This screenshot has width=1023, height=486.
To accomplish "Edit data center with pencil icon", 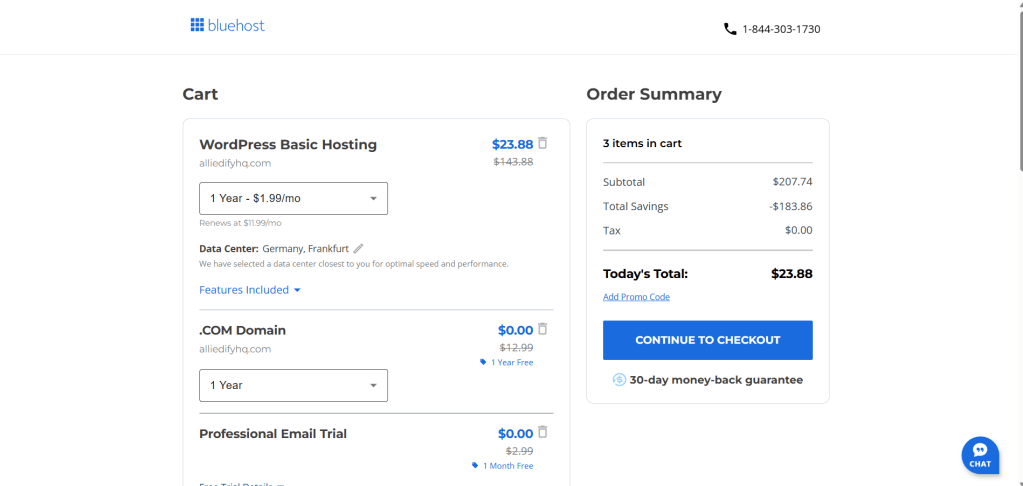I will (x=359, y=248).
